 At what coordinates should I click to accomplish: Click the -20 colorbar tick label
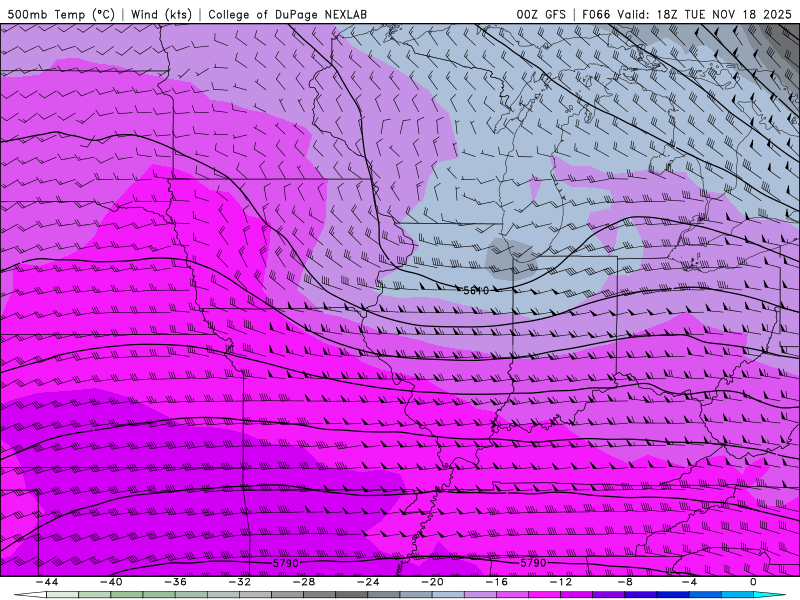(x=432, y=582)
